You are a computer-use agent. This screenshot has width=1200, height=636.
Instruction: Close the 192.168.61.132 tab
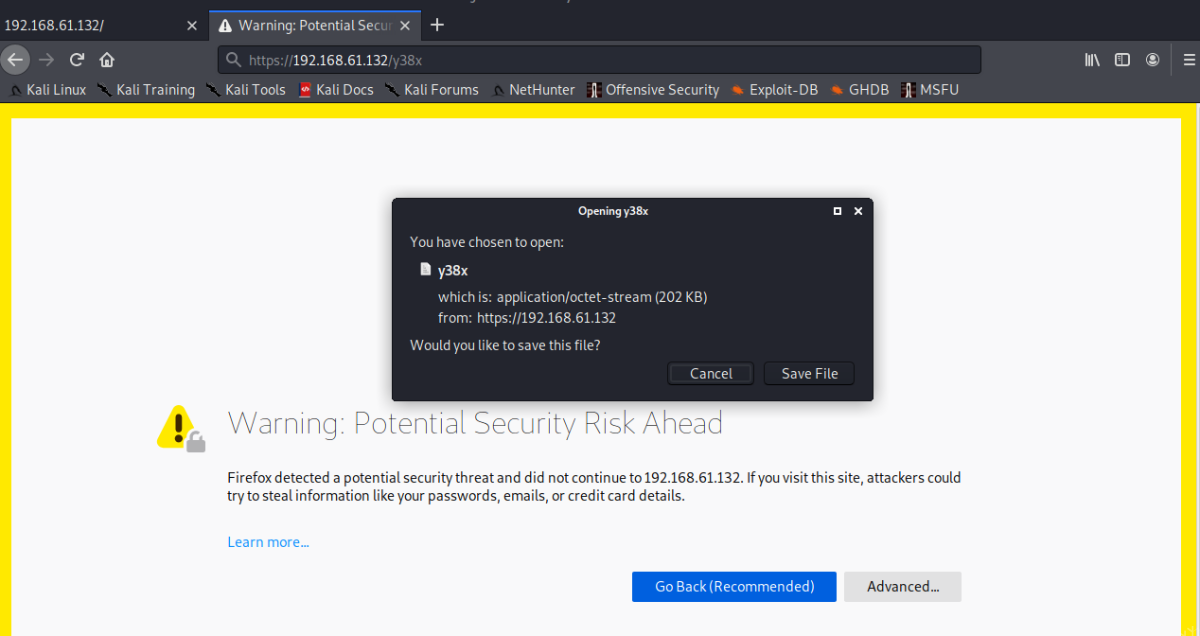[193, 25]
